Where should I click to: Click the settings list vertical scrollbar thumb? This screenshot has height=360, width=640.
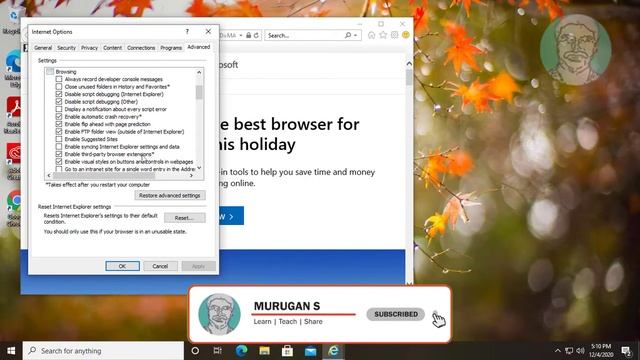click(x=199, y=92)
